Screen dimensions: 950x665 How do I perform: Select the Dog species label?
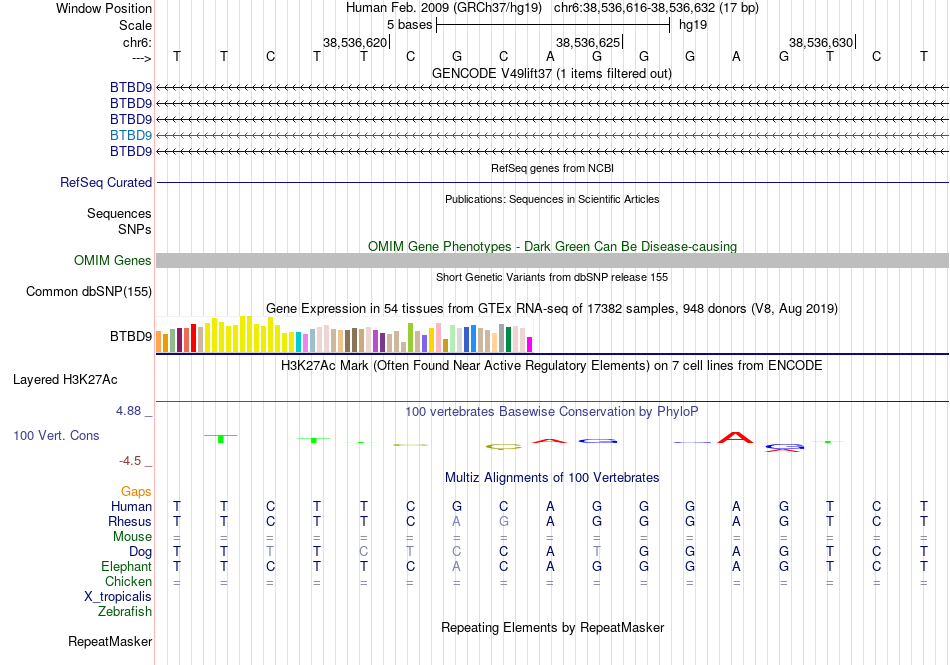(x=141, y=551)
